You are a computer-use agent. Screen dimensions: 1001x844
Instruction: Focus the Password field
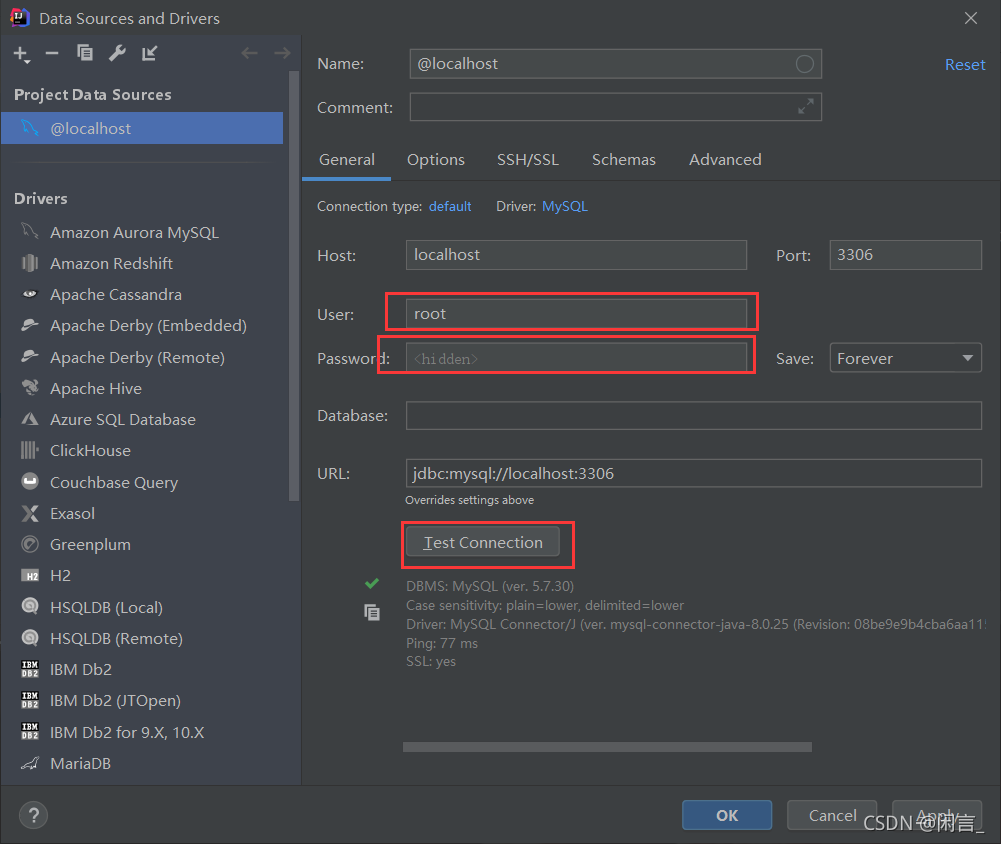(x=576, y=358)
